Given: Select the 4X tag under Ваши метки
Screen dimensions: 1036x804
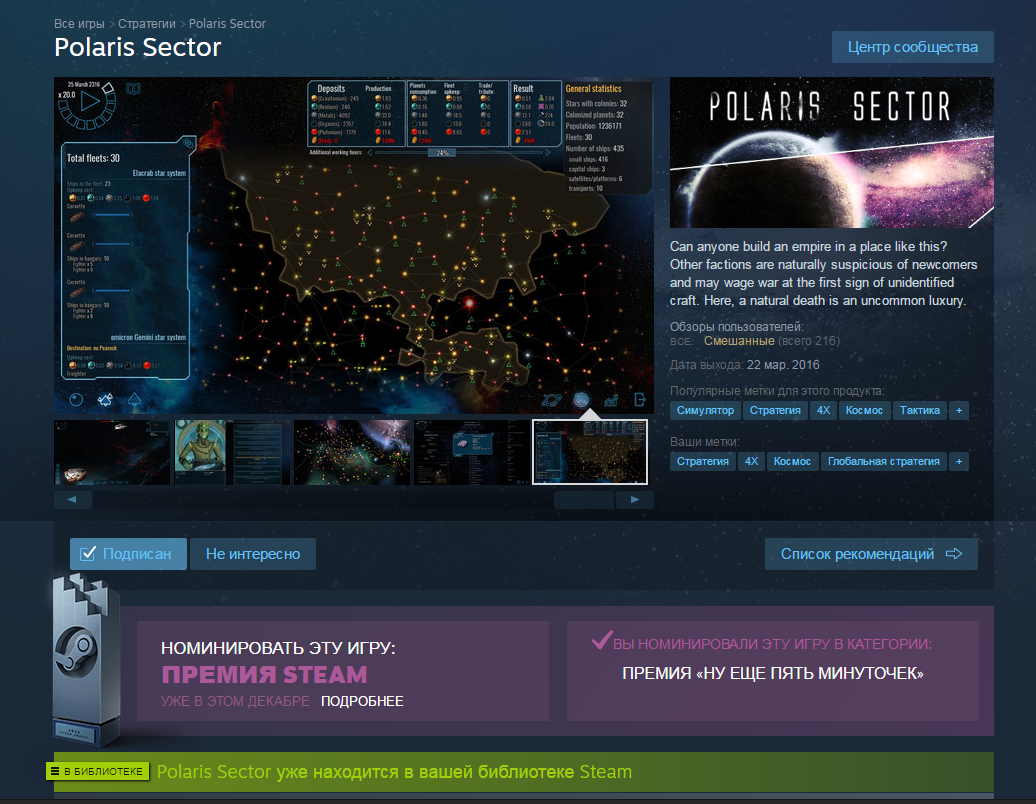Looking at the screenshot, I should [x=751, y=461].
